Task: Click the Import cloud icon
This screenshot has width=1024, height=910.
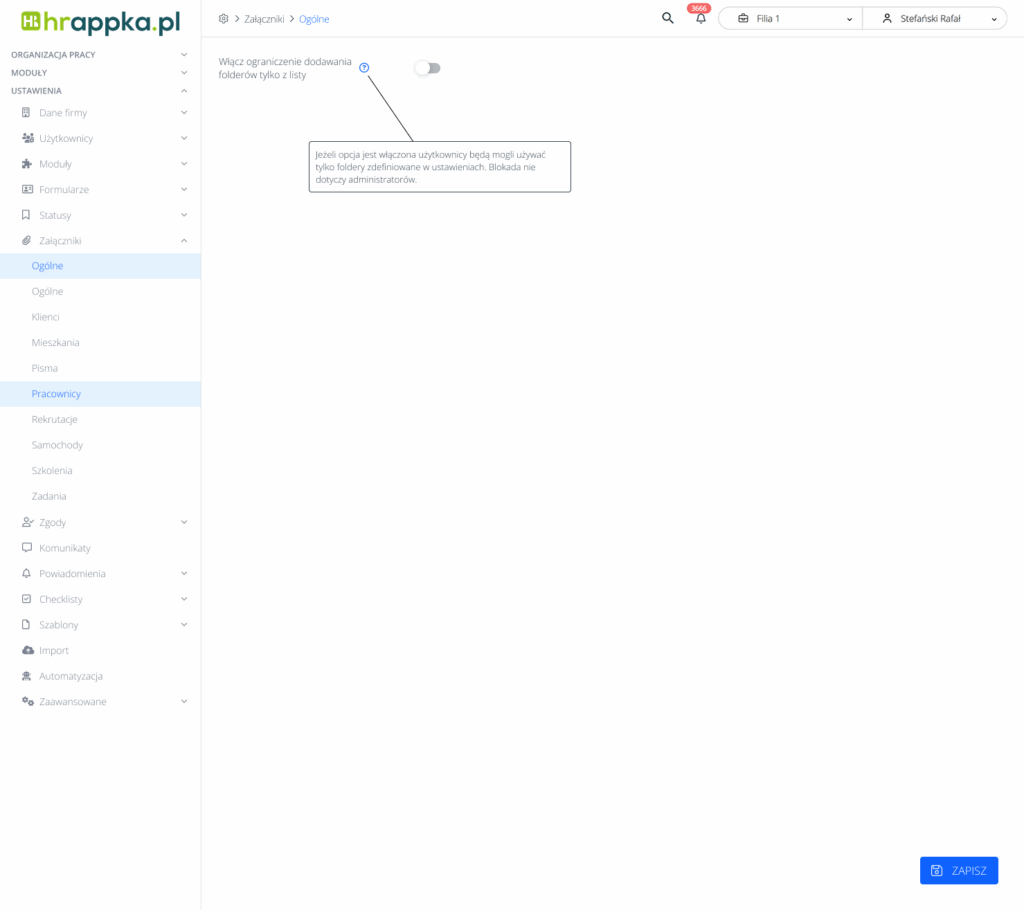Action: click(27, 651)
